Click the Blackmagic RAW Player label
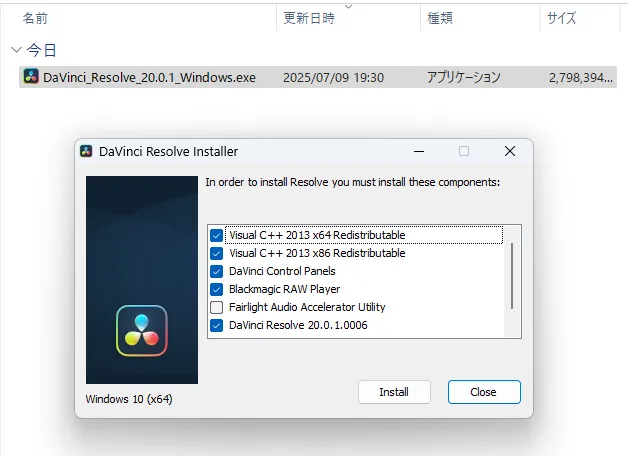Image resolution: width=628 pixels, height=456 pixels. [x=284, y=289]
